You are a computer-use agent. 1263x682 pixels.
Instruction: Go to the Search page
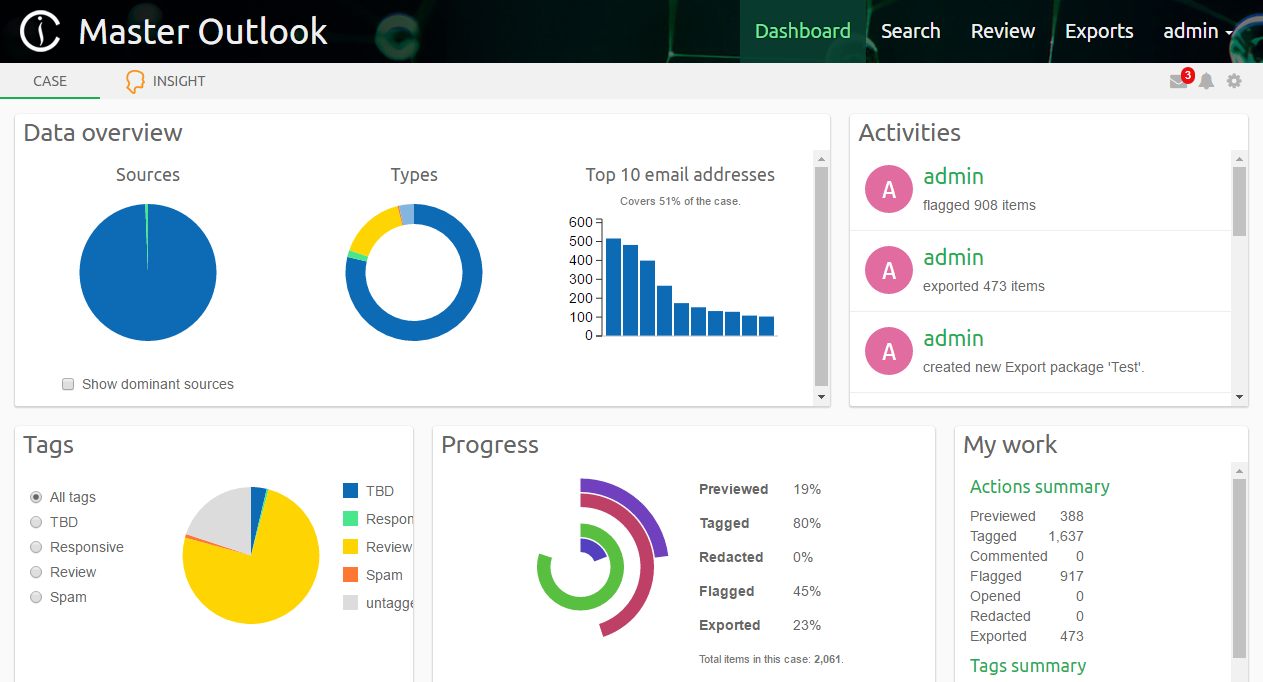click(x=910, y=31)
